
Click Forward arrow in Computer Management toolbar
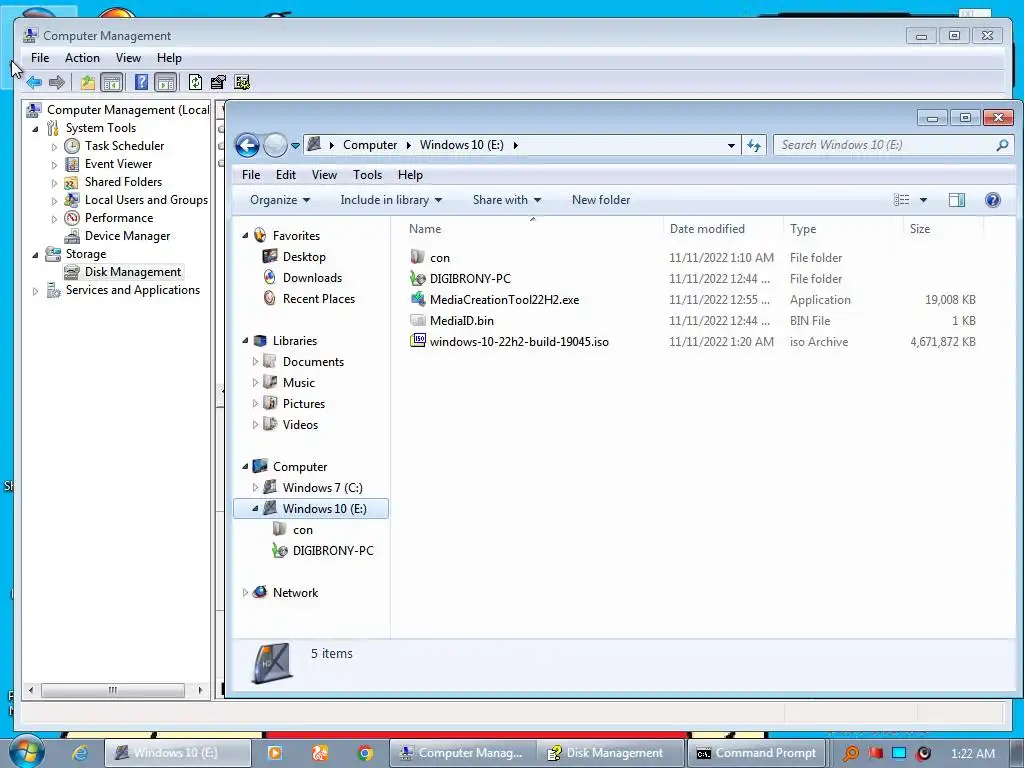coord(57,82)
